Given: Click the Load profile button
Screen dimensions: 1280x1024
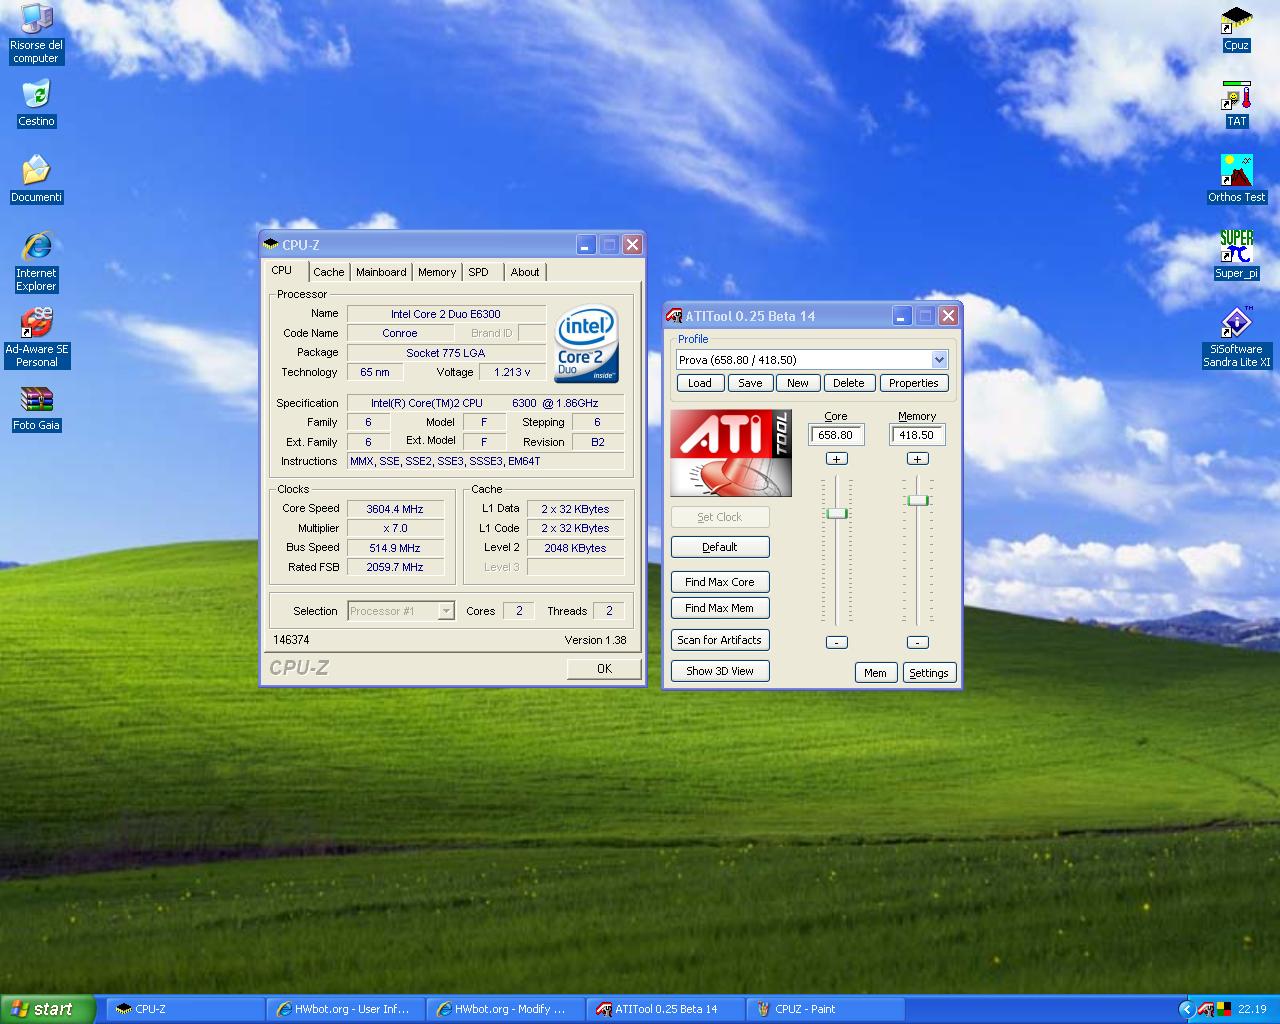Looking at the screenshot, I should coord(700,383).
